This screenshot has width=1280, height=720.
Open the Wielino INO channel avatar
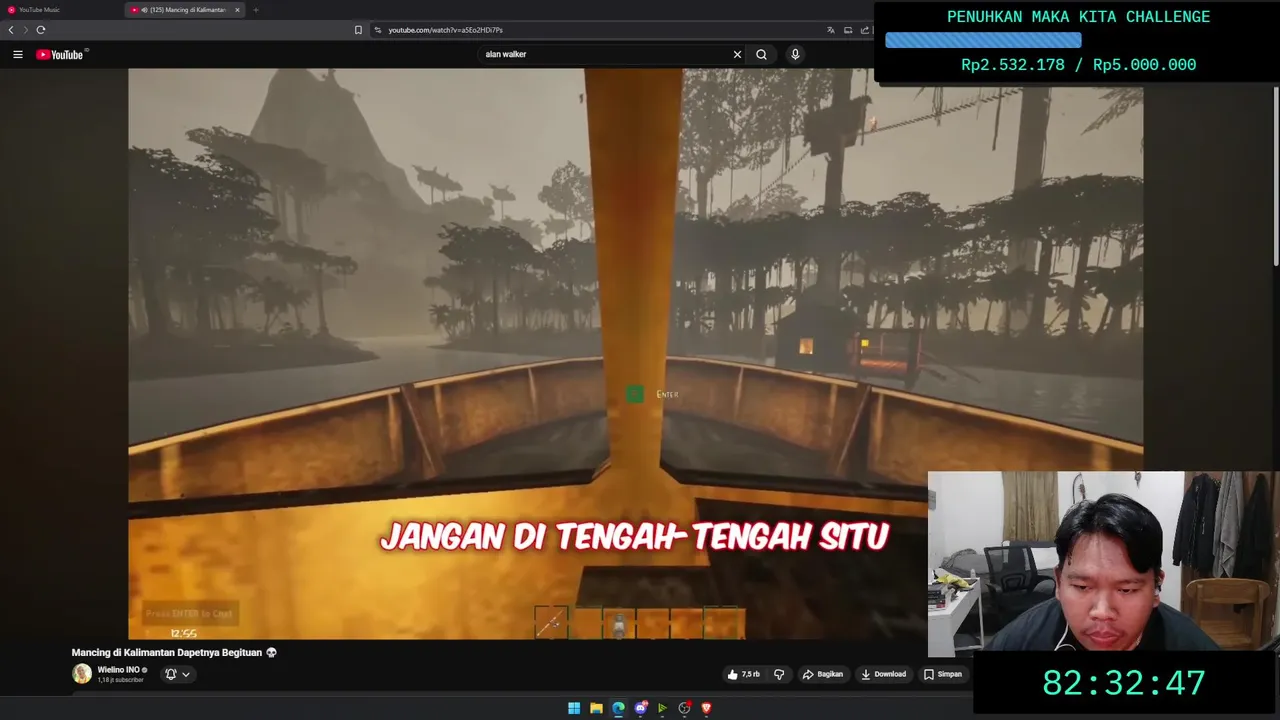point(82,674)
